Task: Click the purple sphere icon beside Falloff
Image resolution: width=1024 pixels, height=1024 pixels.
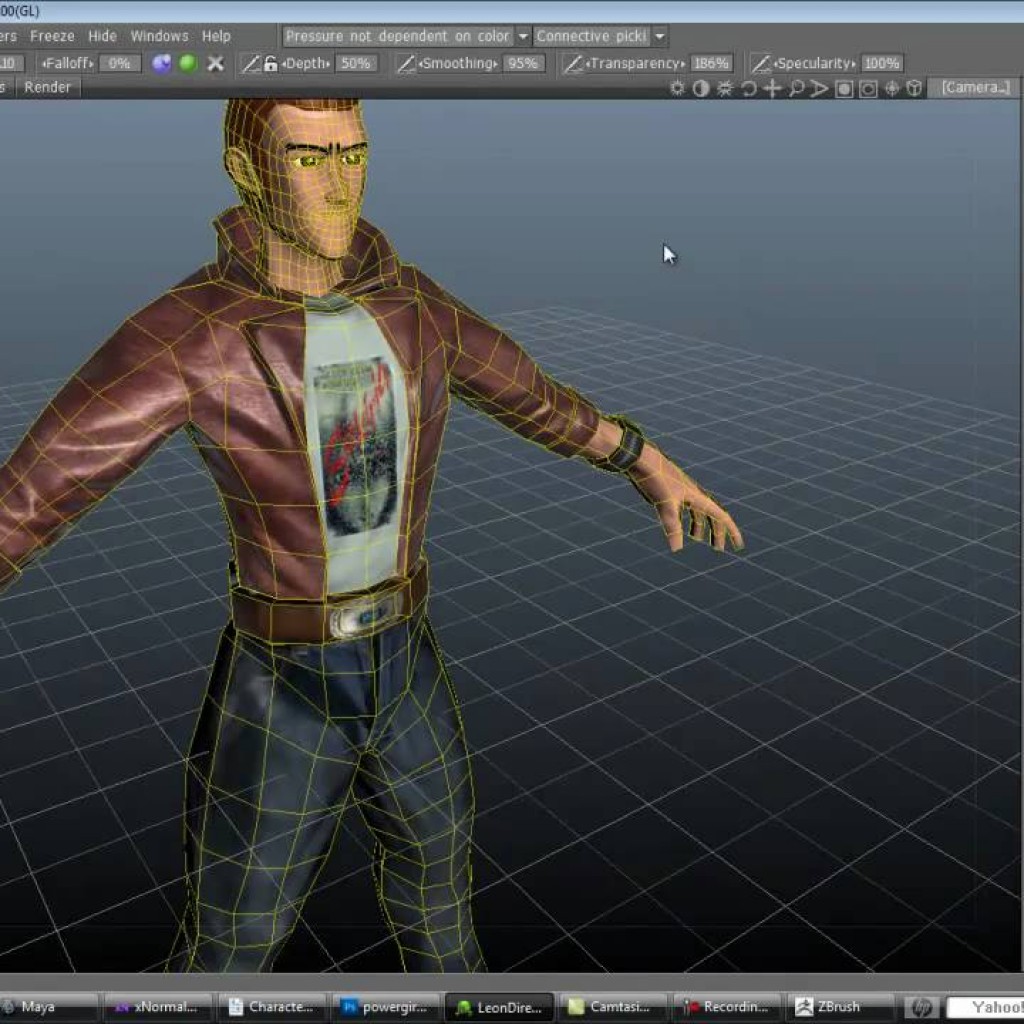Action: pyautogui.click(x=161, y=63)
